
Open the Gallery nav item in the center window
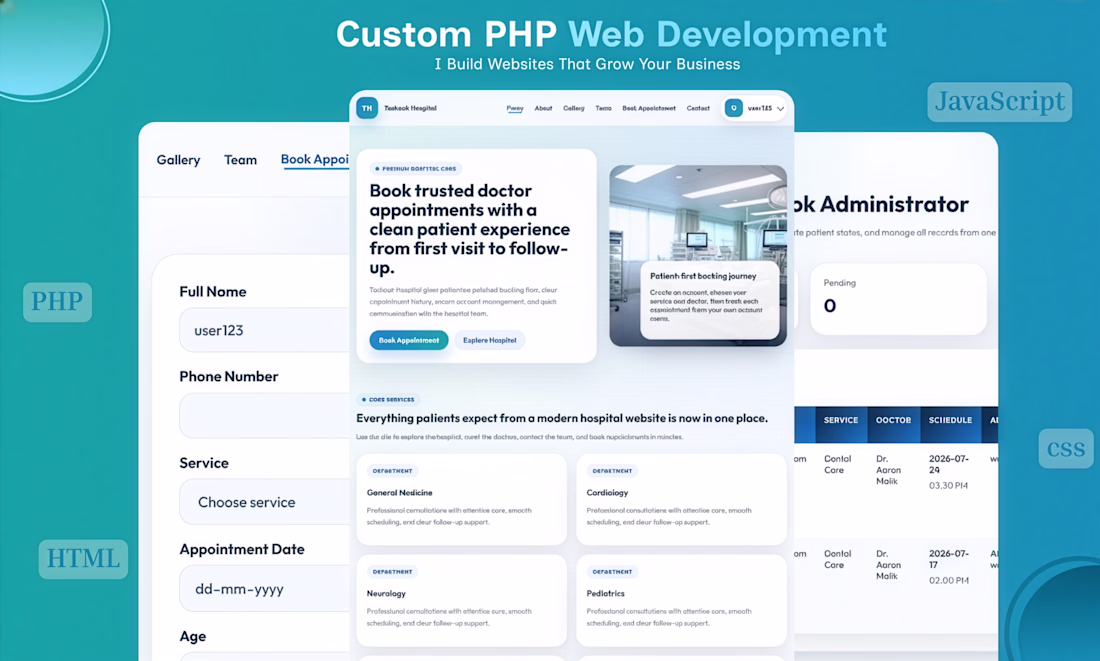(x=573, y=108)
